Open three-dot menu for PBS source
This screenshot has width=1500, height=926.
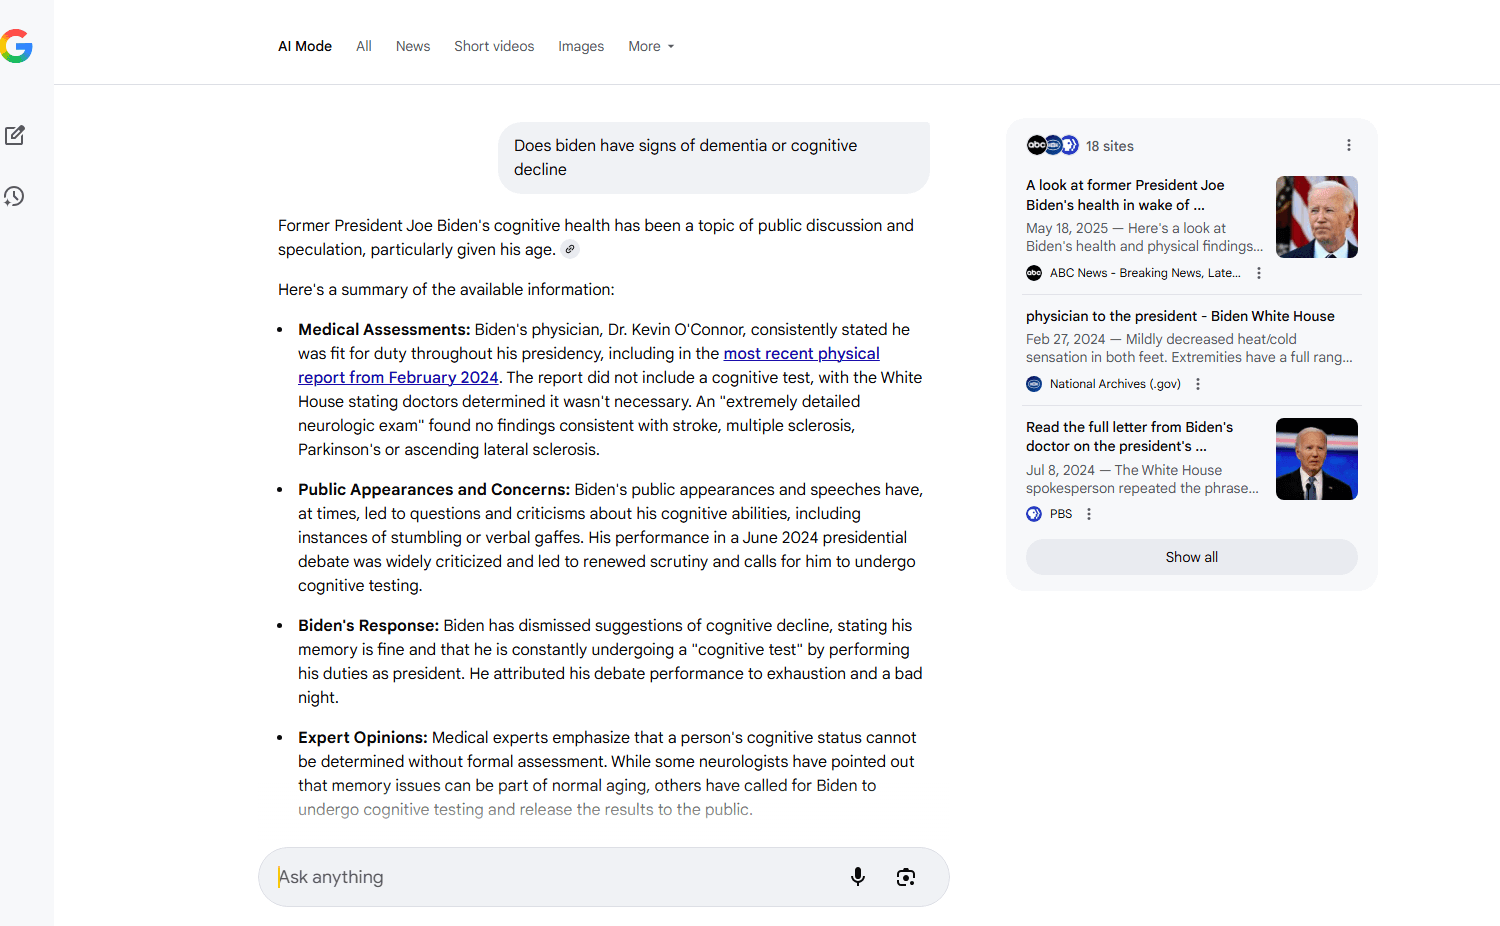click(x=1089, y=514)
